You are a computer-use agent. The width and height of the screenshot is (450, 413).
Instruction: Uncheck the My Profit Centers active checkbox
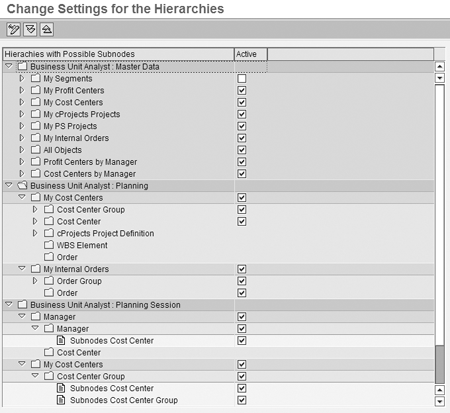(x=242, y=91)
